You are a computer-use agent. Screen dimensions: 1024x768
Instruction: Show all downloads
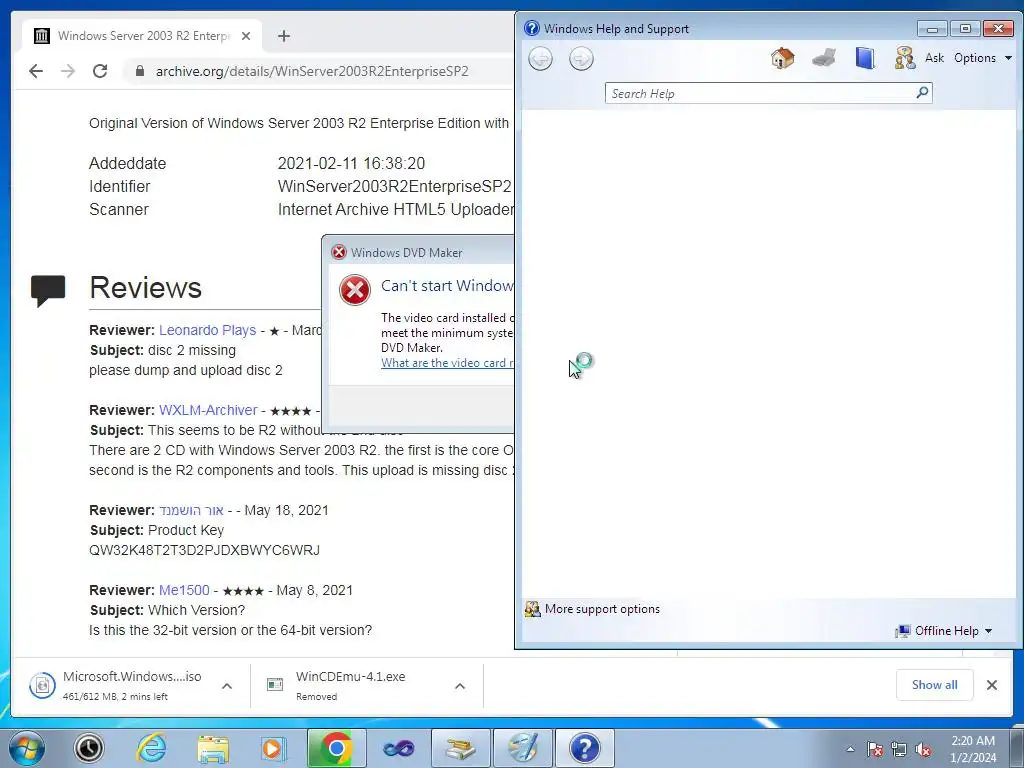pyautogui.click(x=935, y=685)
